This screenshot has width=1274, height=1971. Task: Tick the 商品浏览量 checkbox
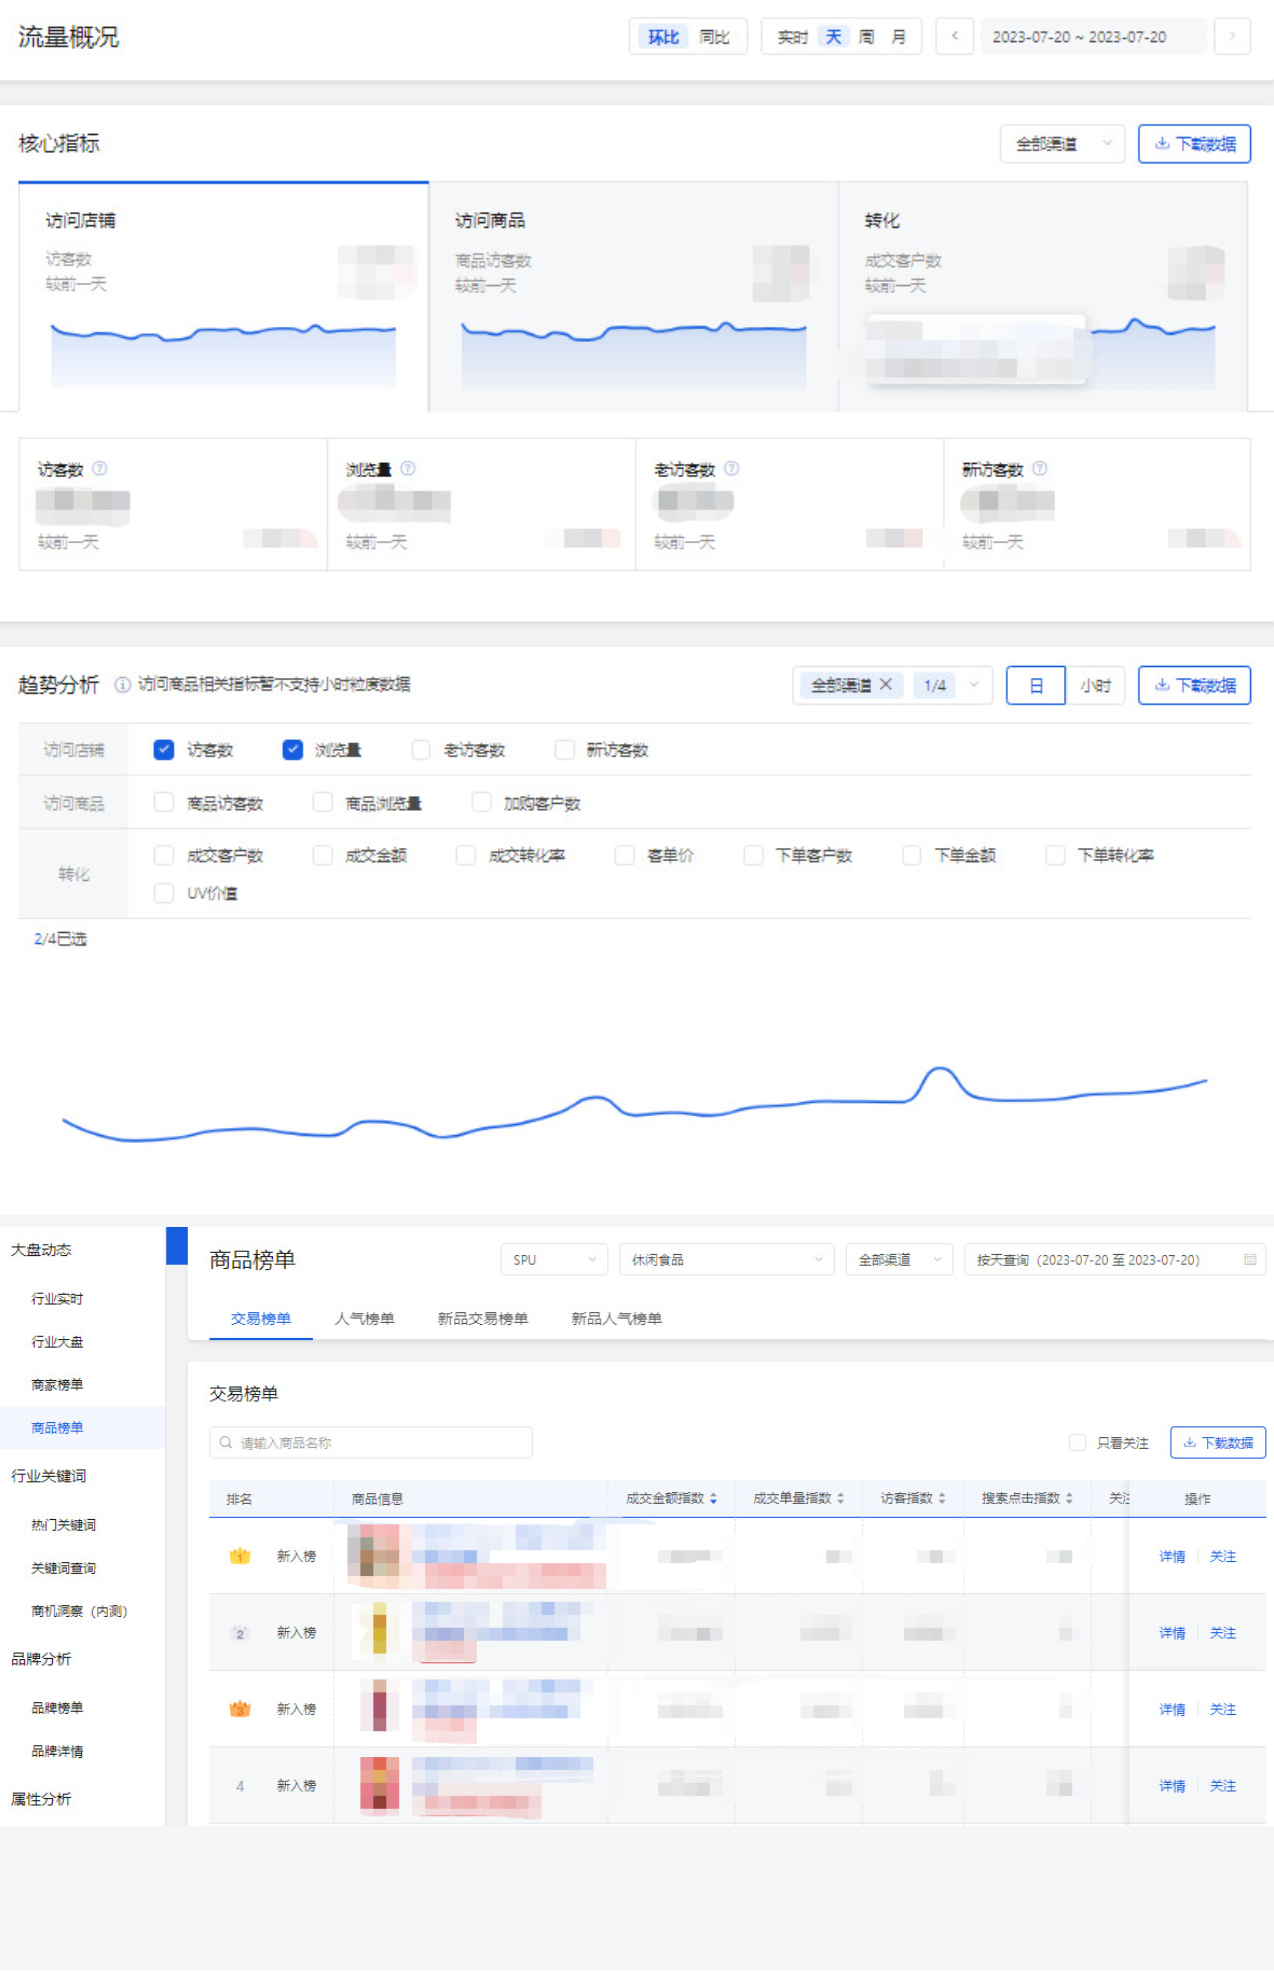[x=323, y=803]
